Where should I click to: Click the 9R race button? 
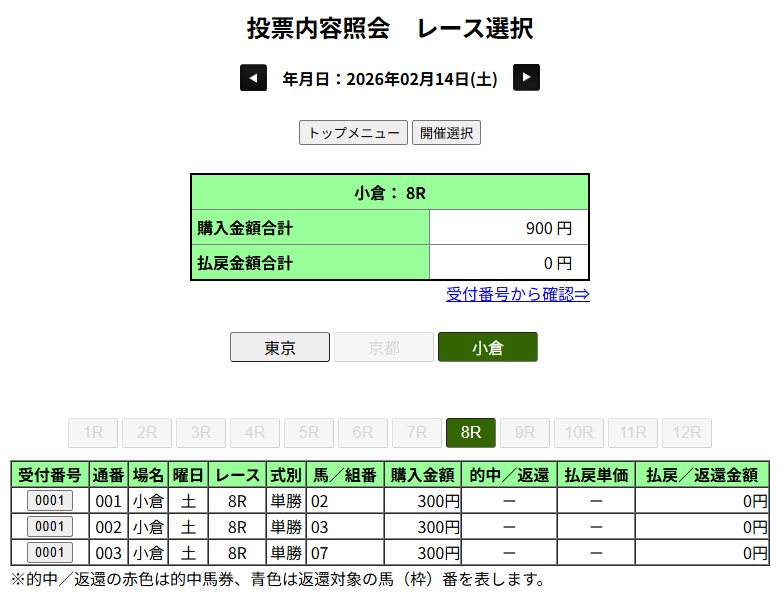[525, 433]
